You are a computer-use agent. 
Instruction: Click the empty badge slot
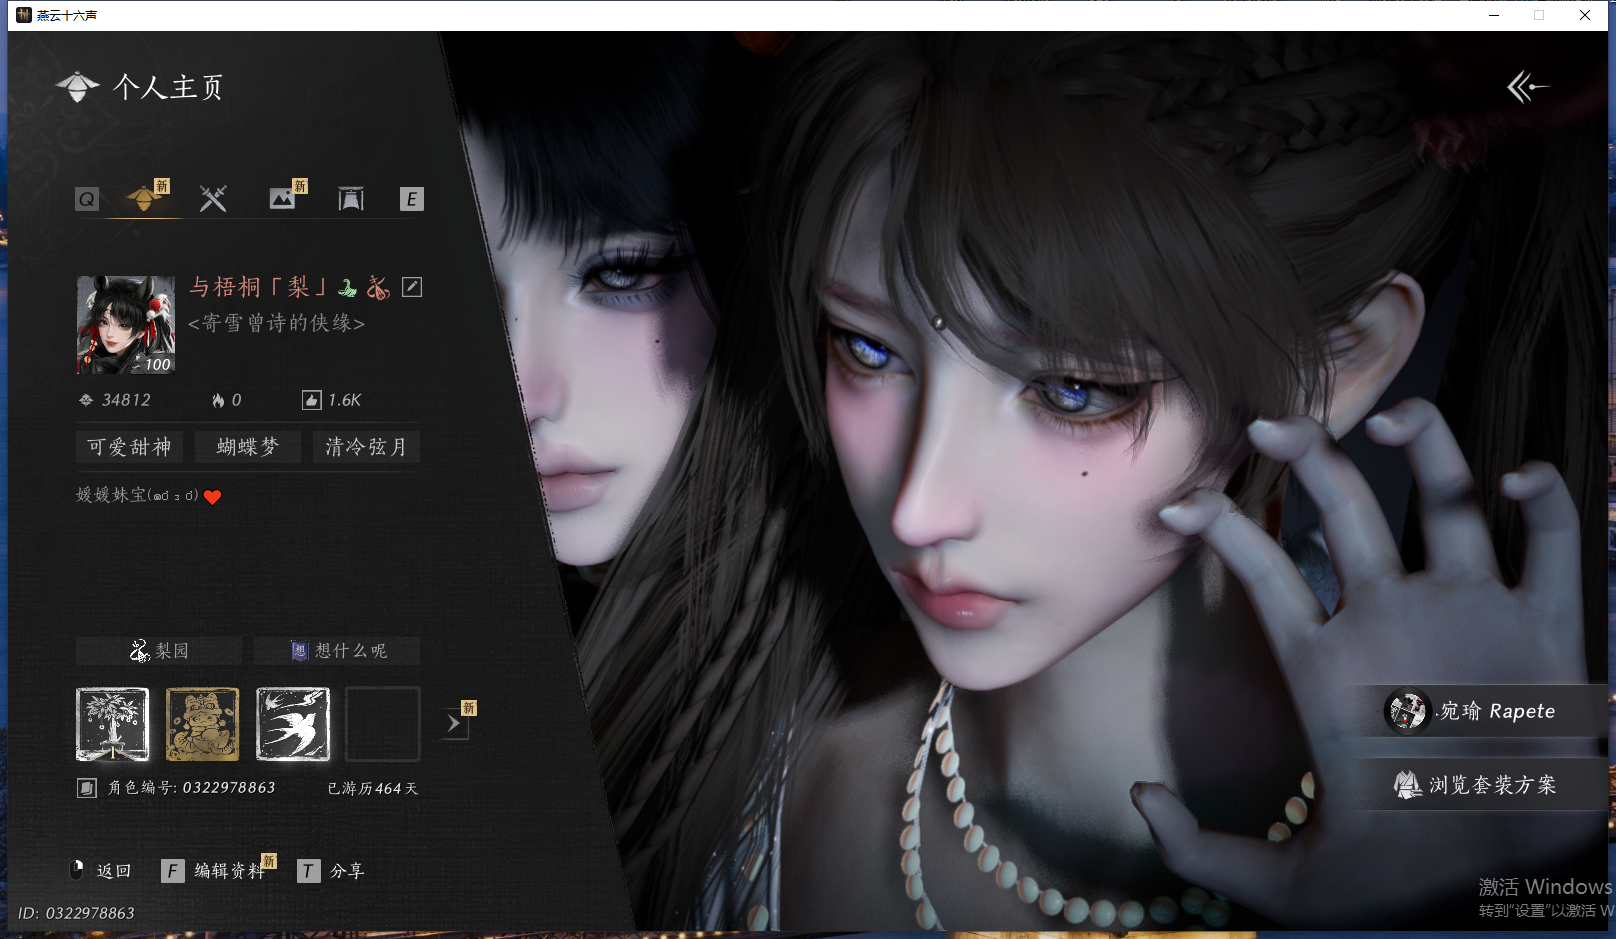click(382, 724)
